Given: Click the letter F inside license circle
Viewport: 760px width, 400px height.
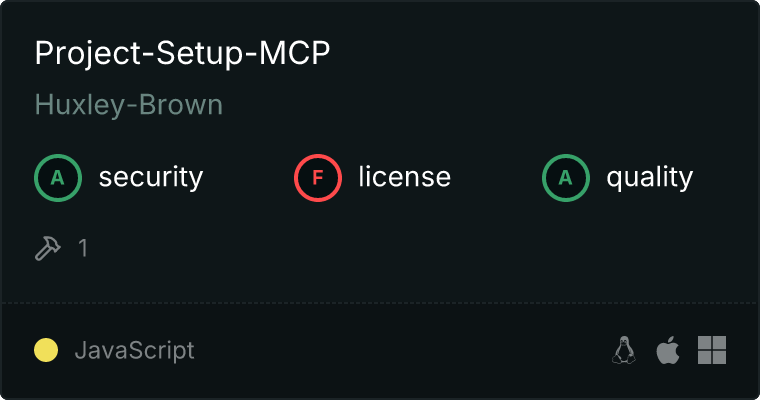Looking at the screenshot, I should pyautogui.click(x=317, y=178).
